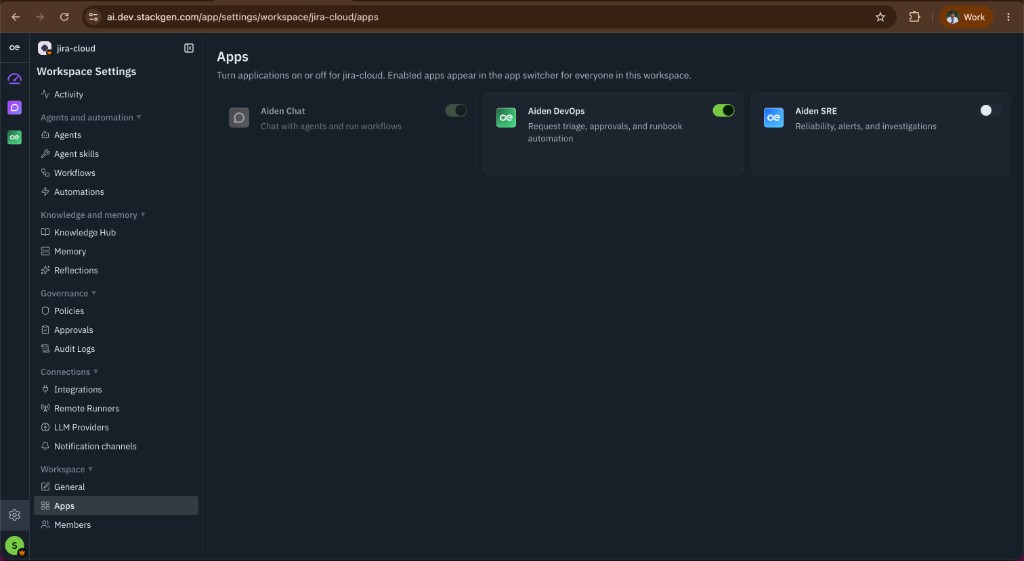
Task: Collapse the Knowledge and memory section
Action: (93, 215)
